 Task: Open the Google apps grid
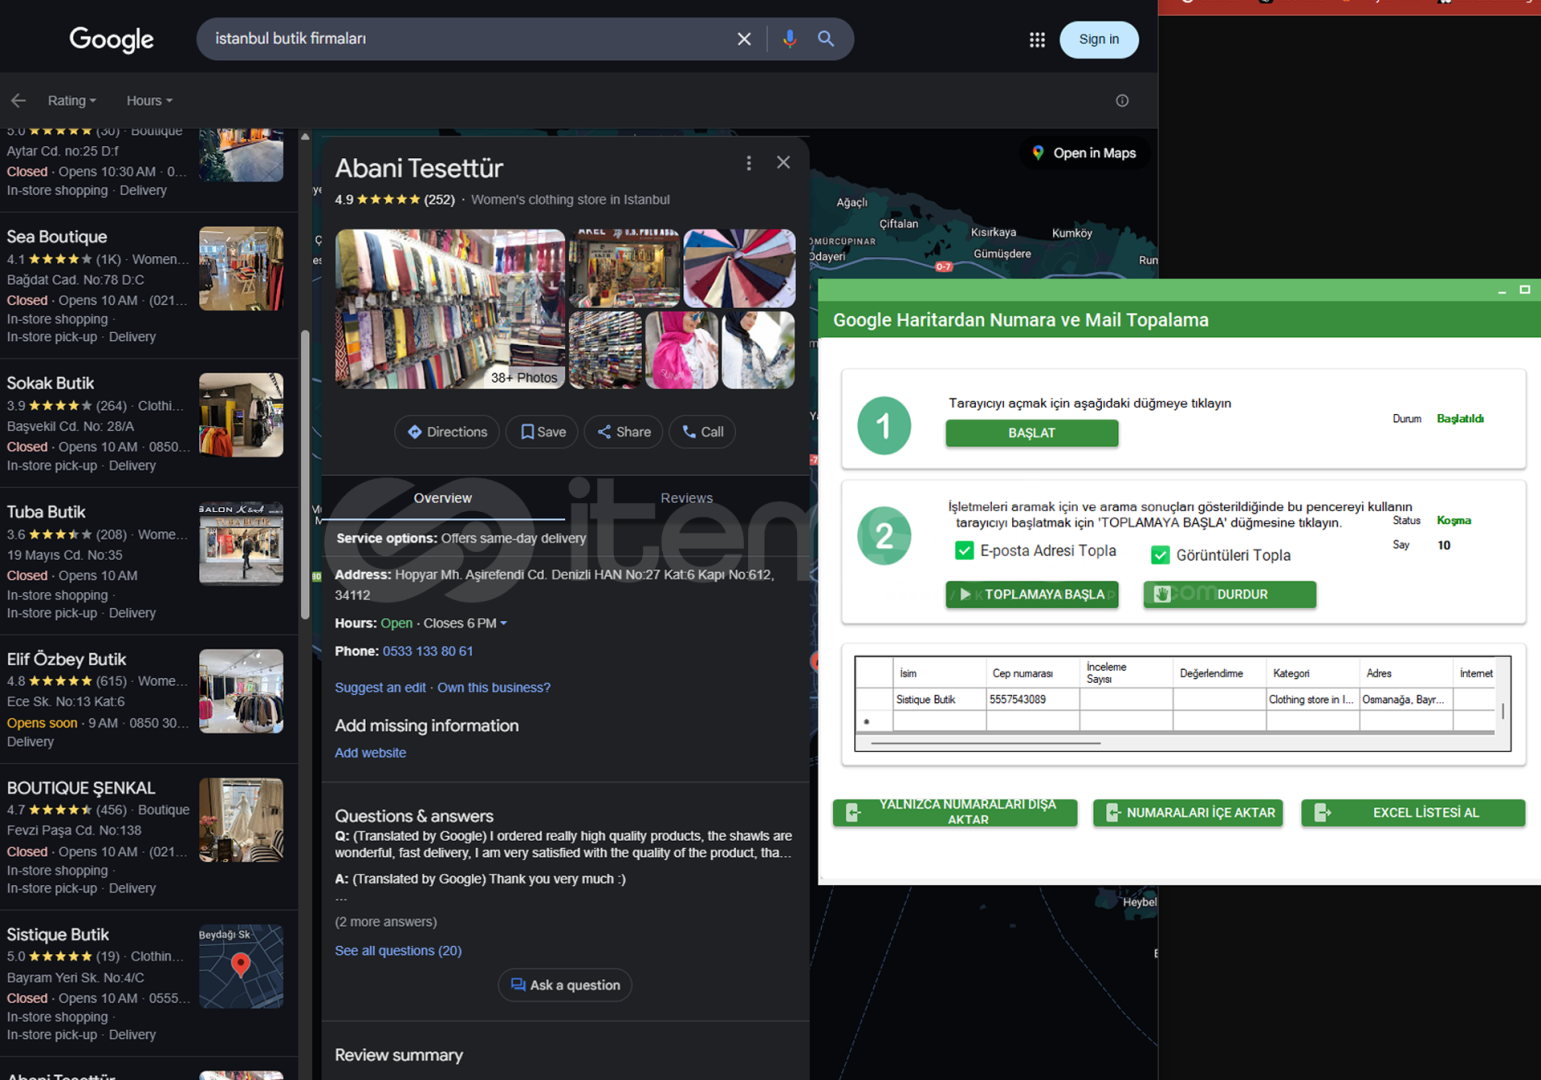coord(1037,40)
